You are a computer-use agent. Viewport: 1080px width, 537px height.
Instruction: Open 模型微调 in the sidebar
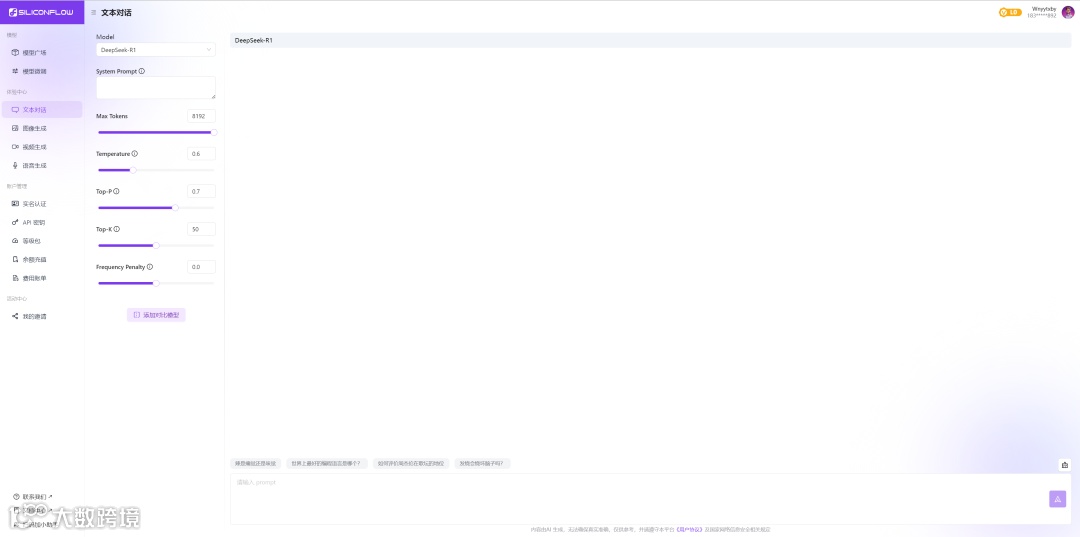pyautogui.click(x=34, y=71)
